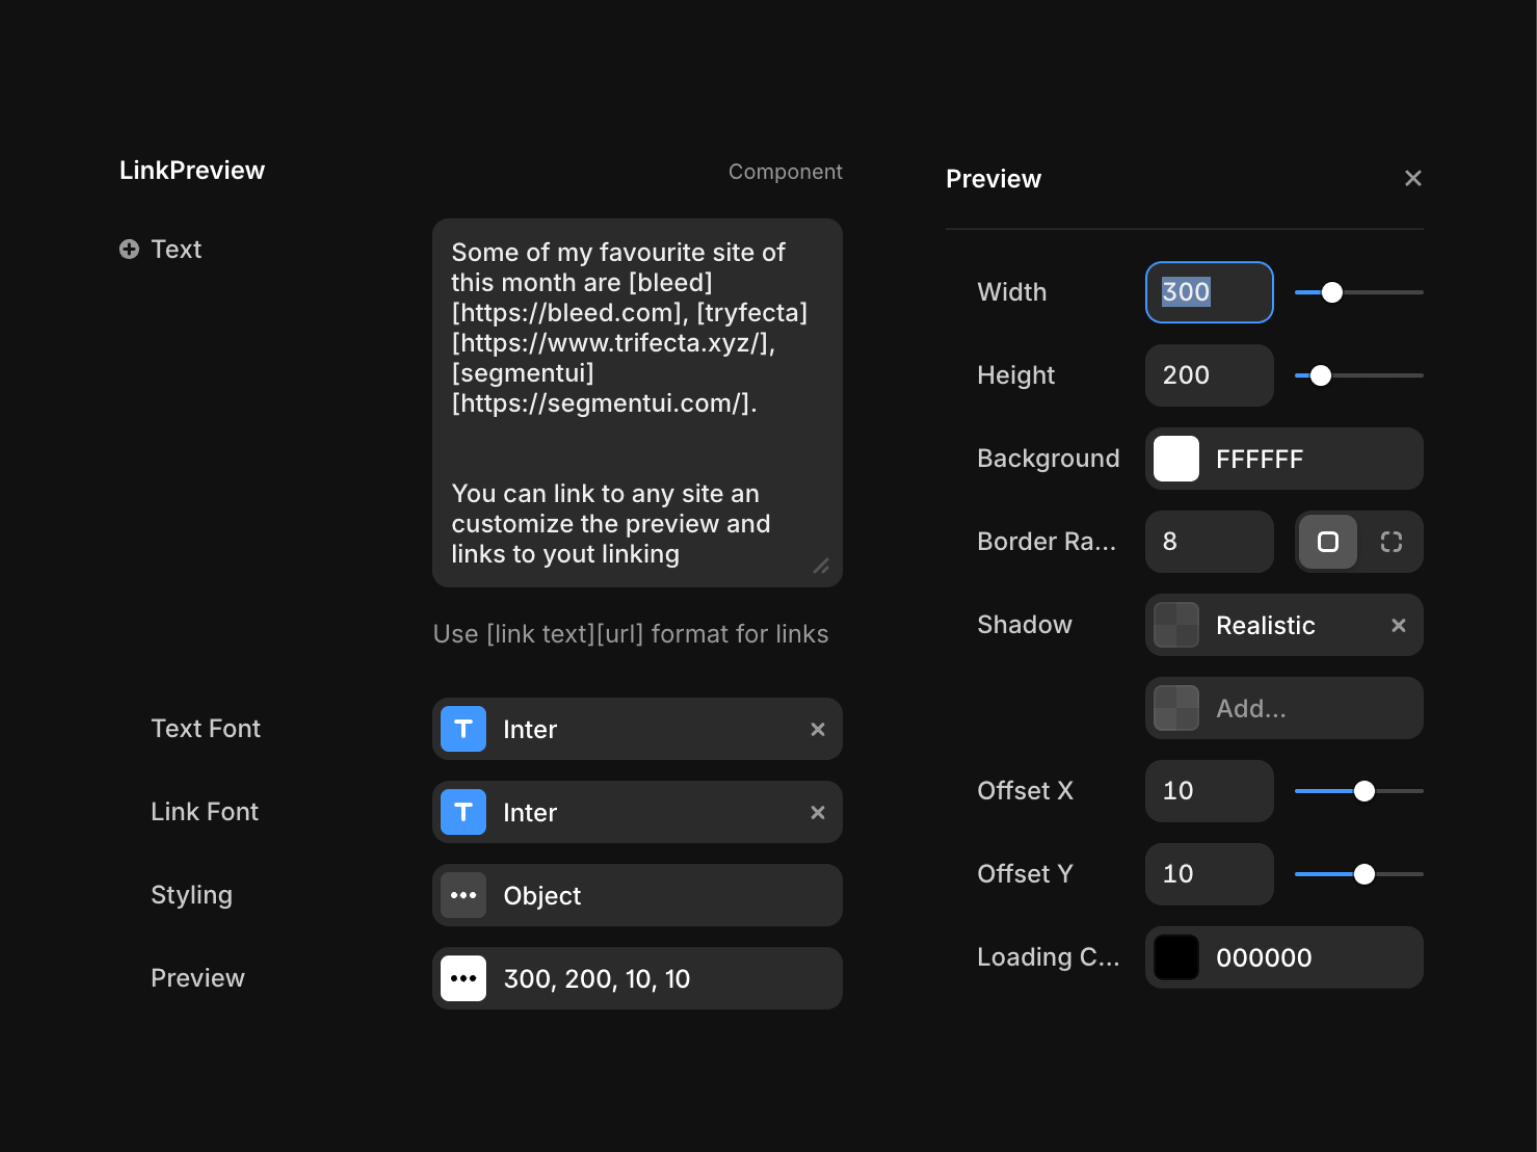This screenshot has width=1537, height=1152.
Task: Open the Preview values ellipsis icon
Action: pyautogui.click(x=463, y=978)
